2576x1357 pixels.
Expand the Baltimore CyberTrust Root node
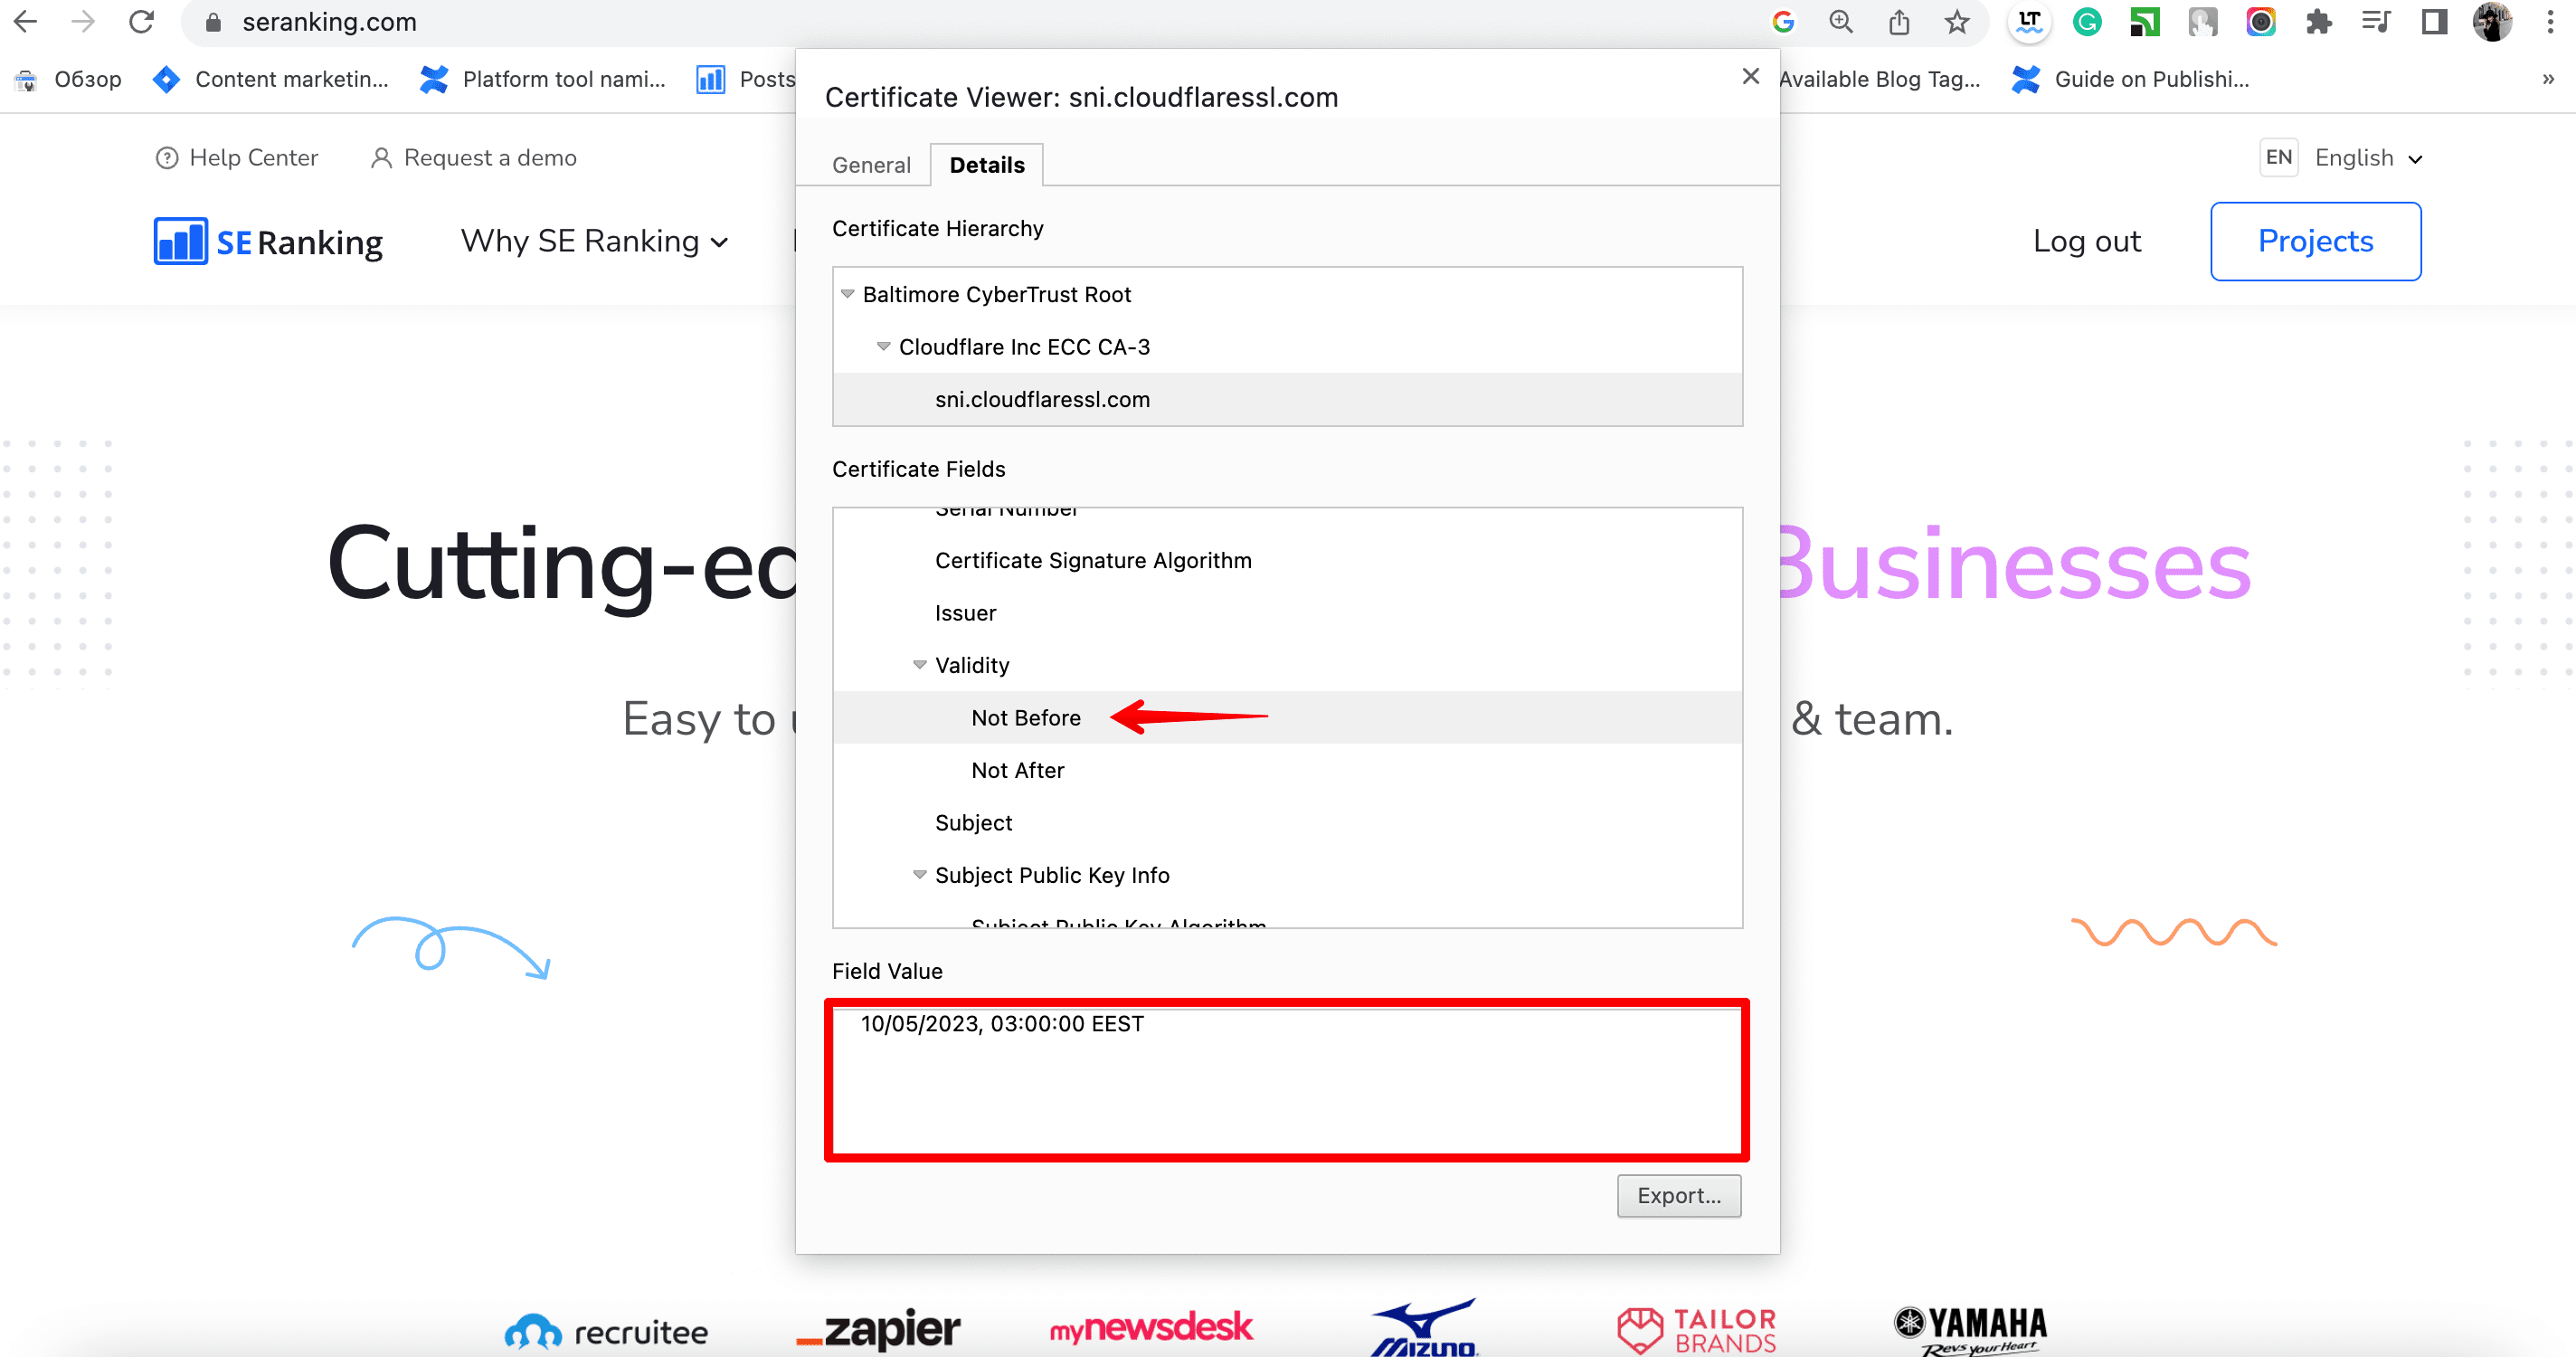848,293
